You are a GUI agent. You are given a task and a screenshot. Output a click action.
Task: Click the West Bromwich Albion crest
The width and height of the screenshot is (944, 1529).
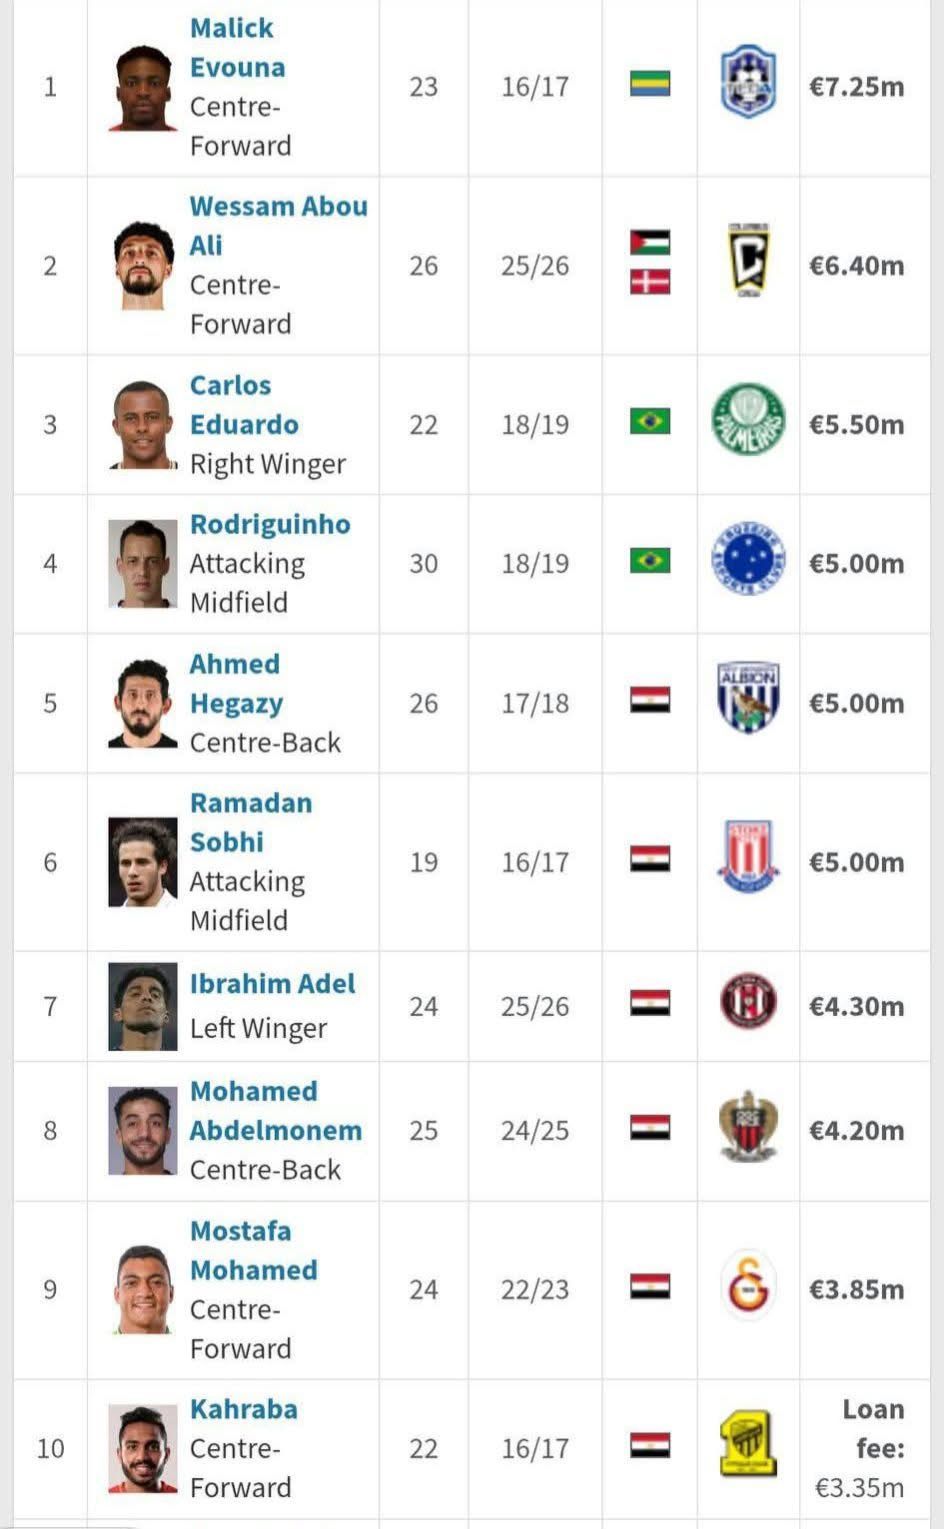pyautogui.click(x=748, y=698)
